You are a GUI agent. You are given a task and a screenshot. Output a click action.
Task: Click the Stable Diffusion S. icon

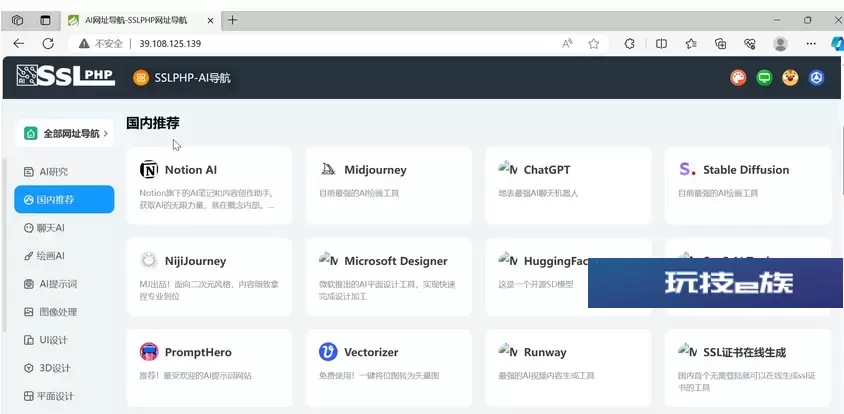click(x=687, y=170)
